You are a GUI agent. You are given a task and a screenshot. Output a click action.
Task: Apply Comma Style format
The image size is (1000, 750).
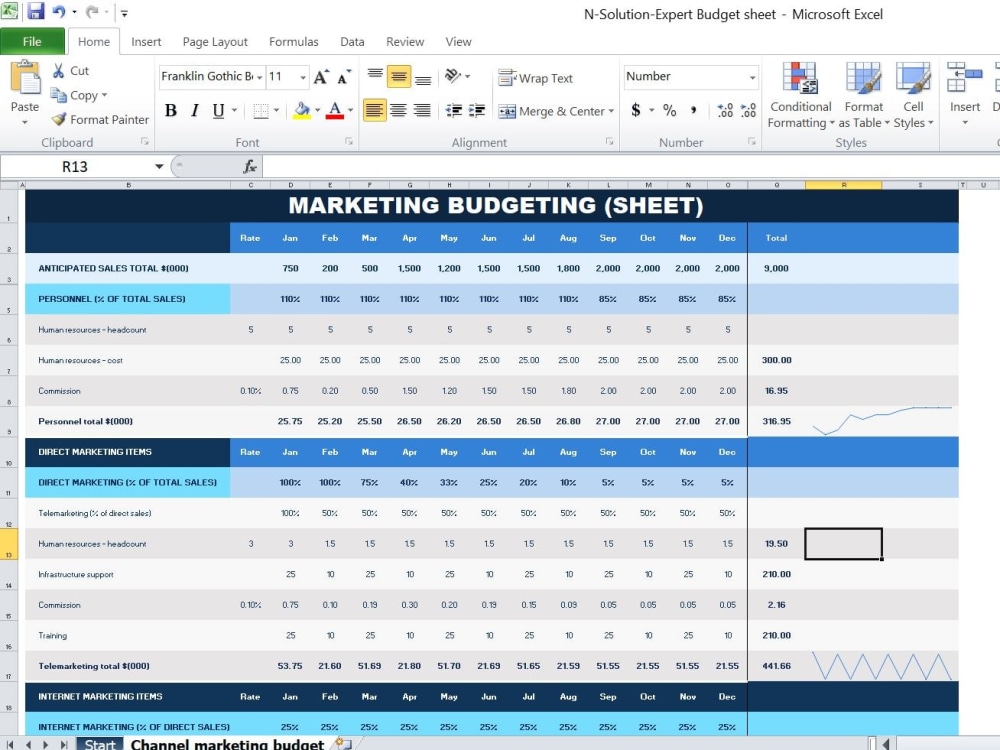point(693,110)
